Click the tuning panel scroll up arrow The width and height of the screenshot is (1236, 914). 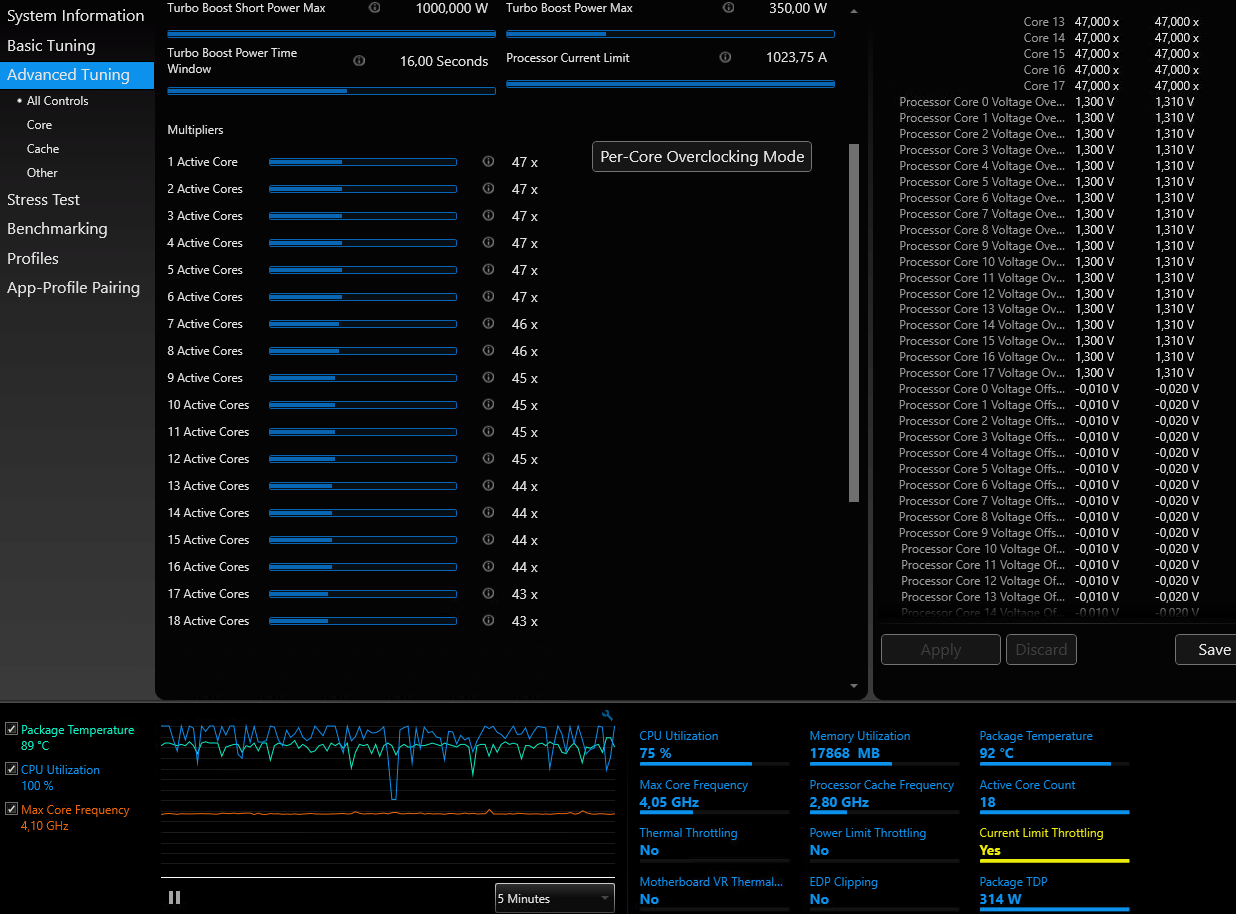click(x=853, y=11)
